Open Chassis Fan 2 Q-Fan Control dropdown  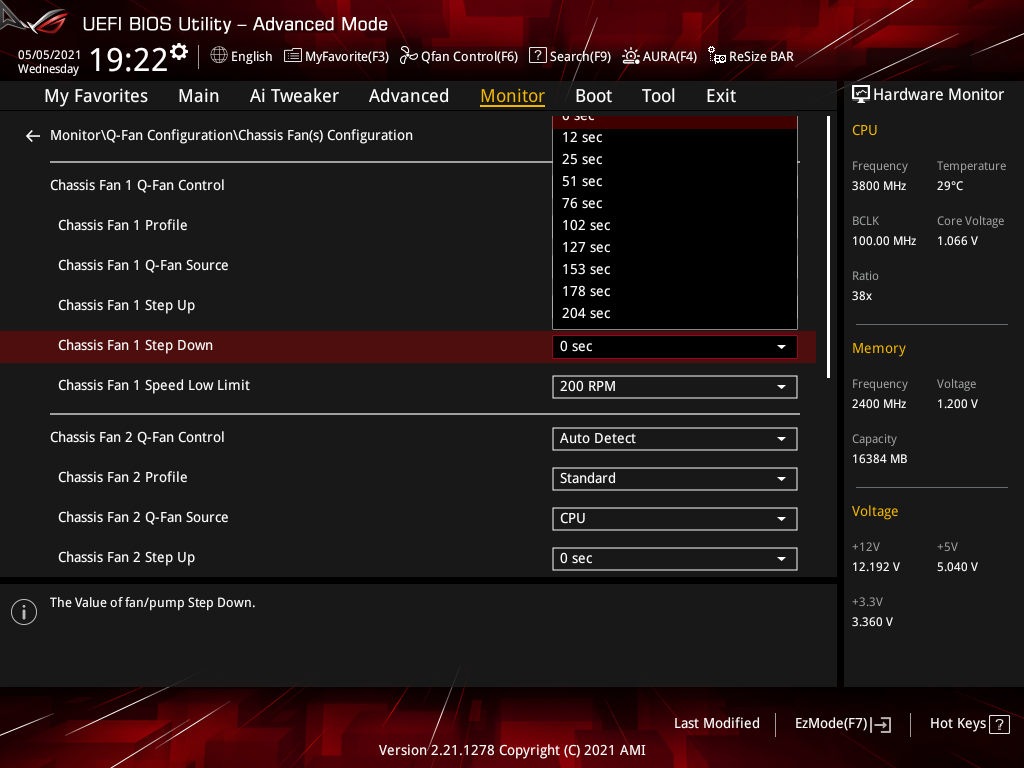tap(675, 439)
